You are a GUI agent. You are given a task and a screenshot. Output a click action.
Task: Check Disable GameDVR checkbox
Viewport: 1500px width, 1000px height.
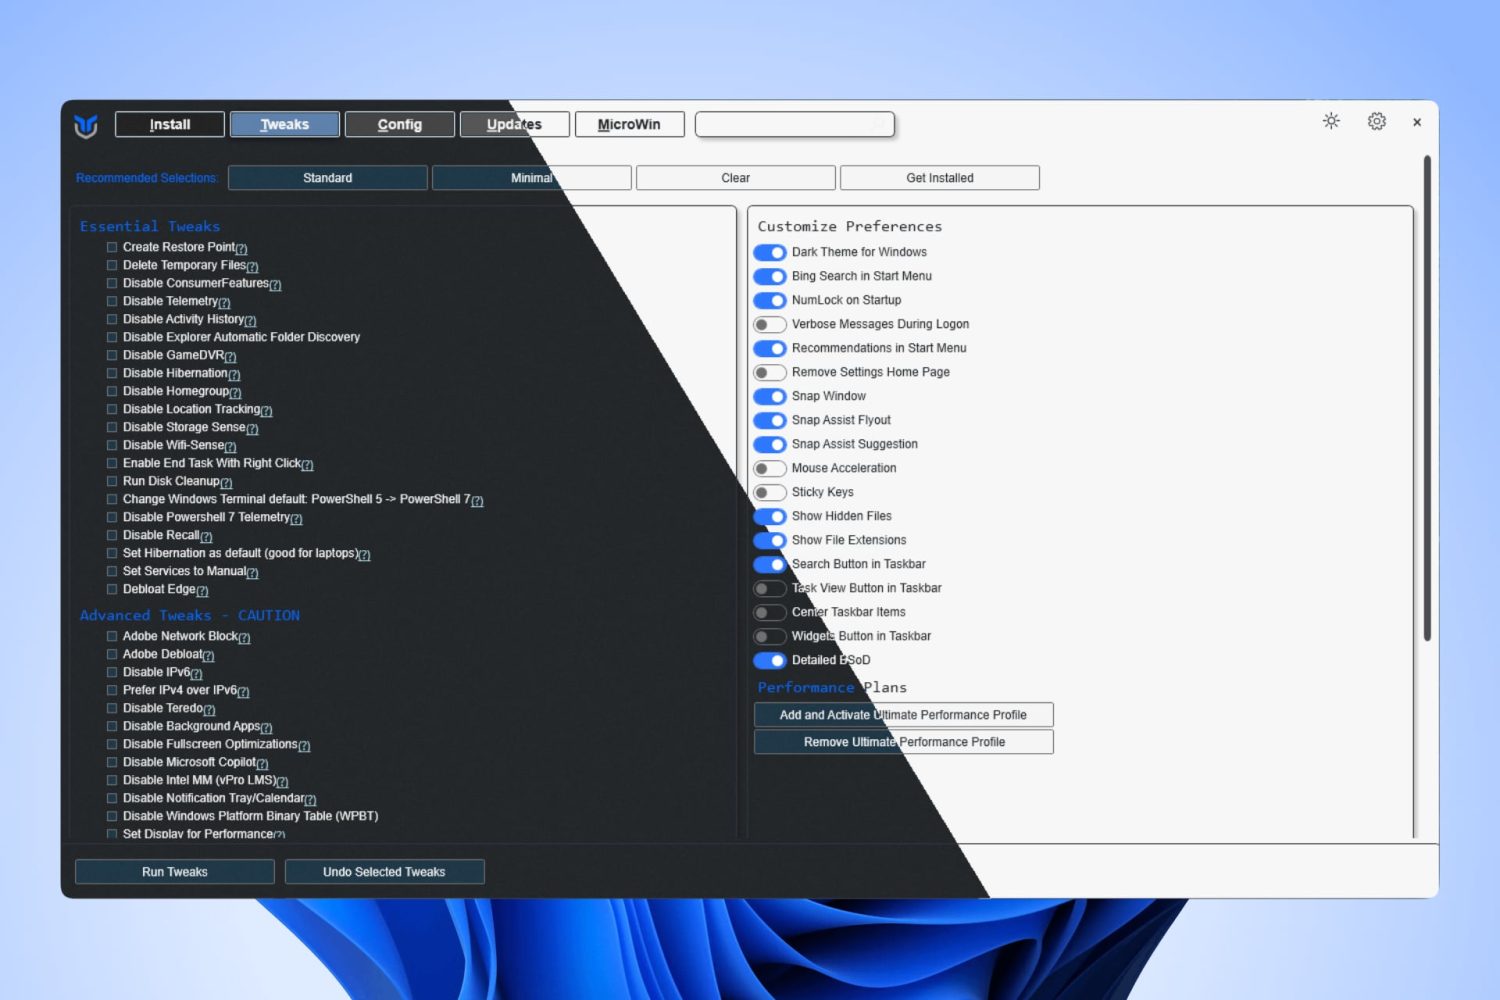pyautogui.click(x=112, y=355)
